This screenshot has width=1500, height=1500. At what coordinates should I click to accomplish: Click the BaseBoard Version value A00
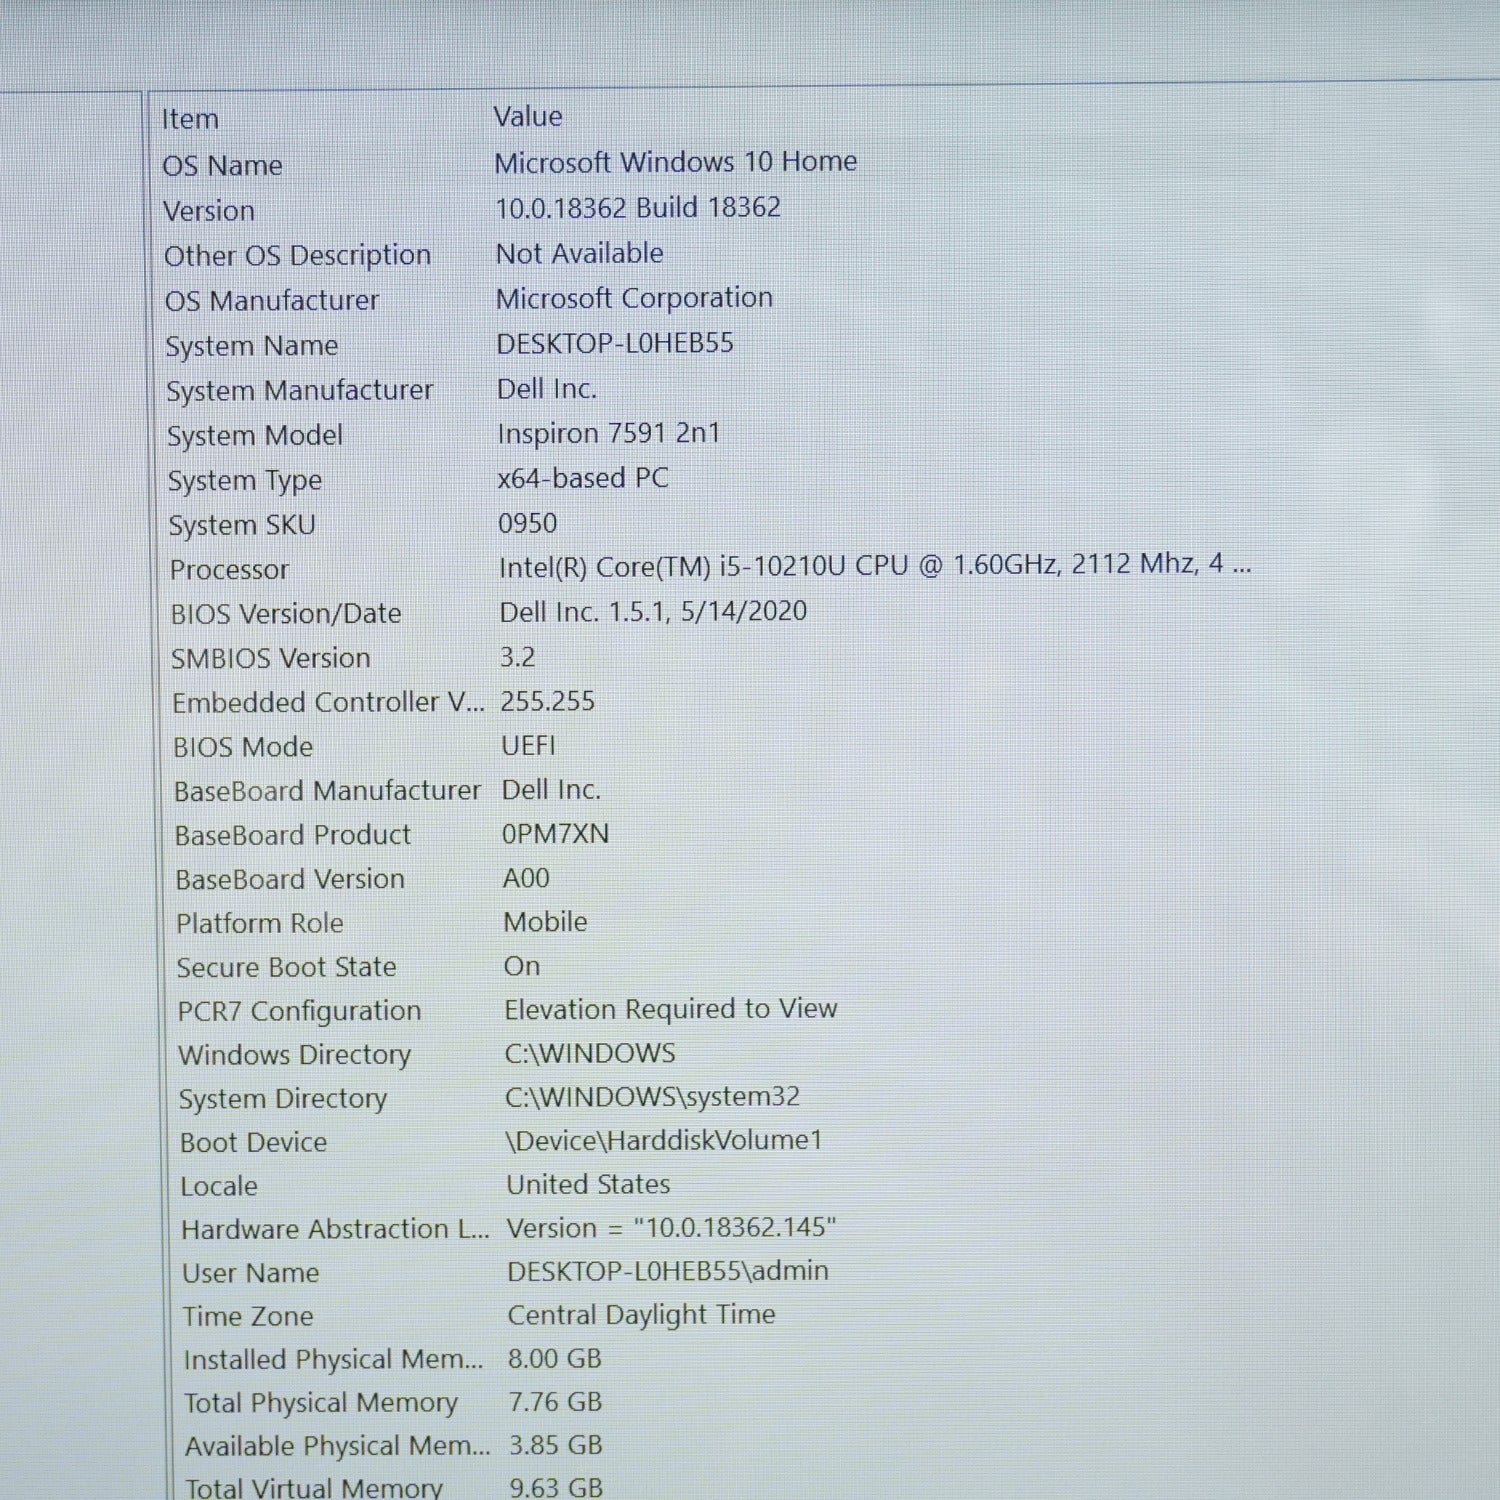(526, 878)
